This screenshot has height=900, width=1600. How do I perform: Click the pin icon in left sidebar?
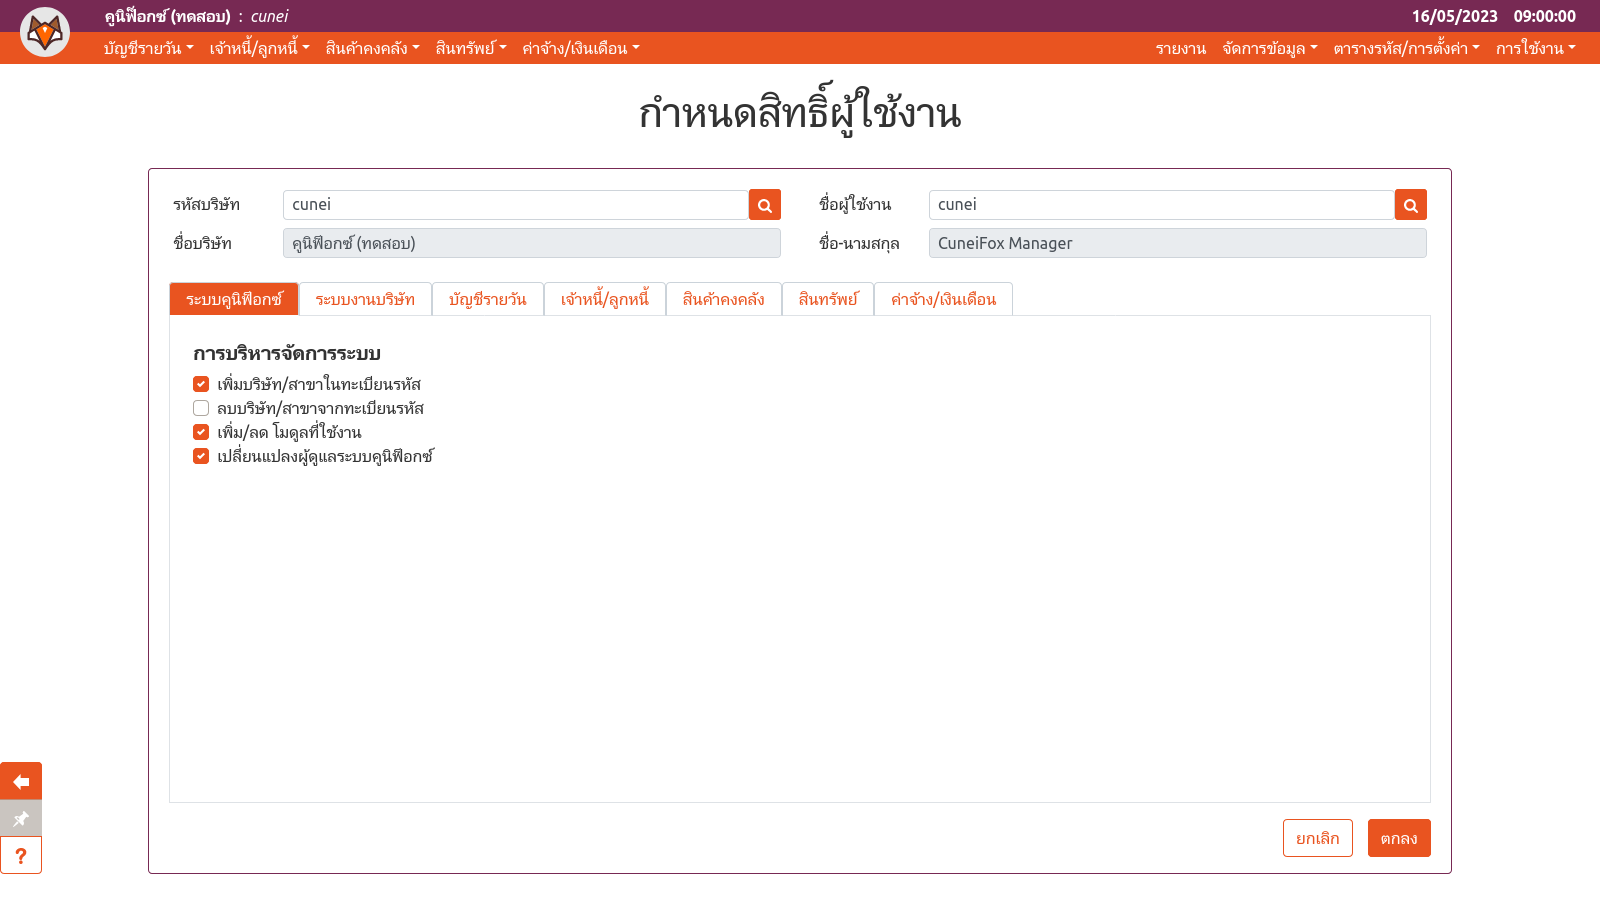point(21,818)
